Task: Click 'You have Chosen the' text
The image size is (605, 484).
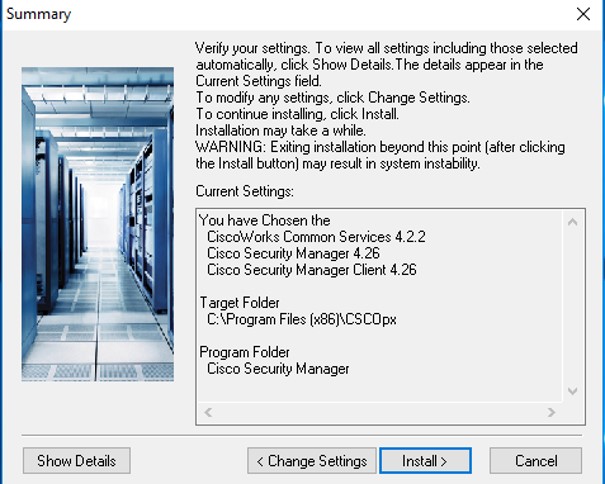Action: coord(265,220)
